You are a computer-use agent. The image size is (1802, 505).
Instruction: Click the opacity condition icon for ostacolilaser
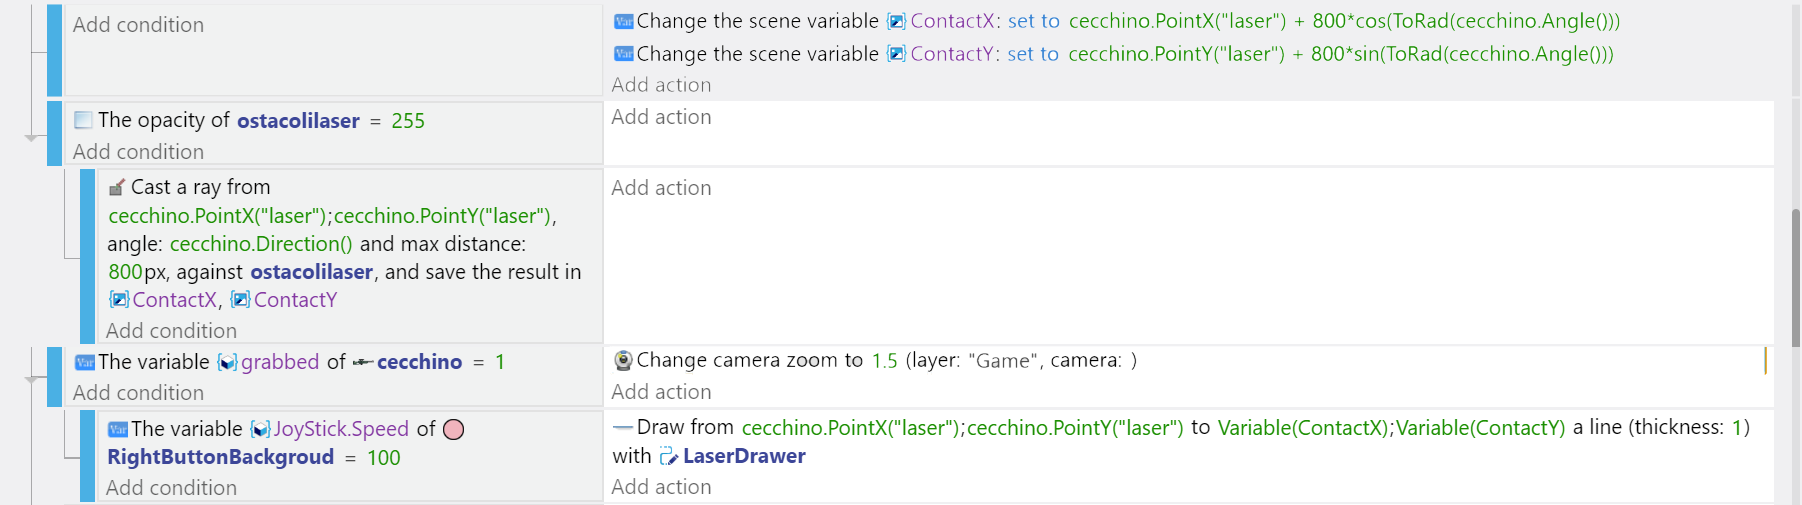click(84, 120)
